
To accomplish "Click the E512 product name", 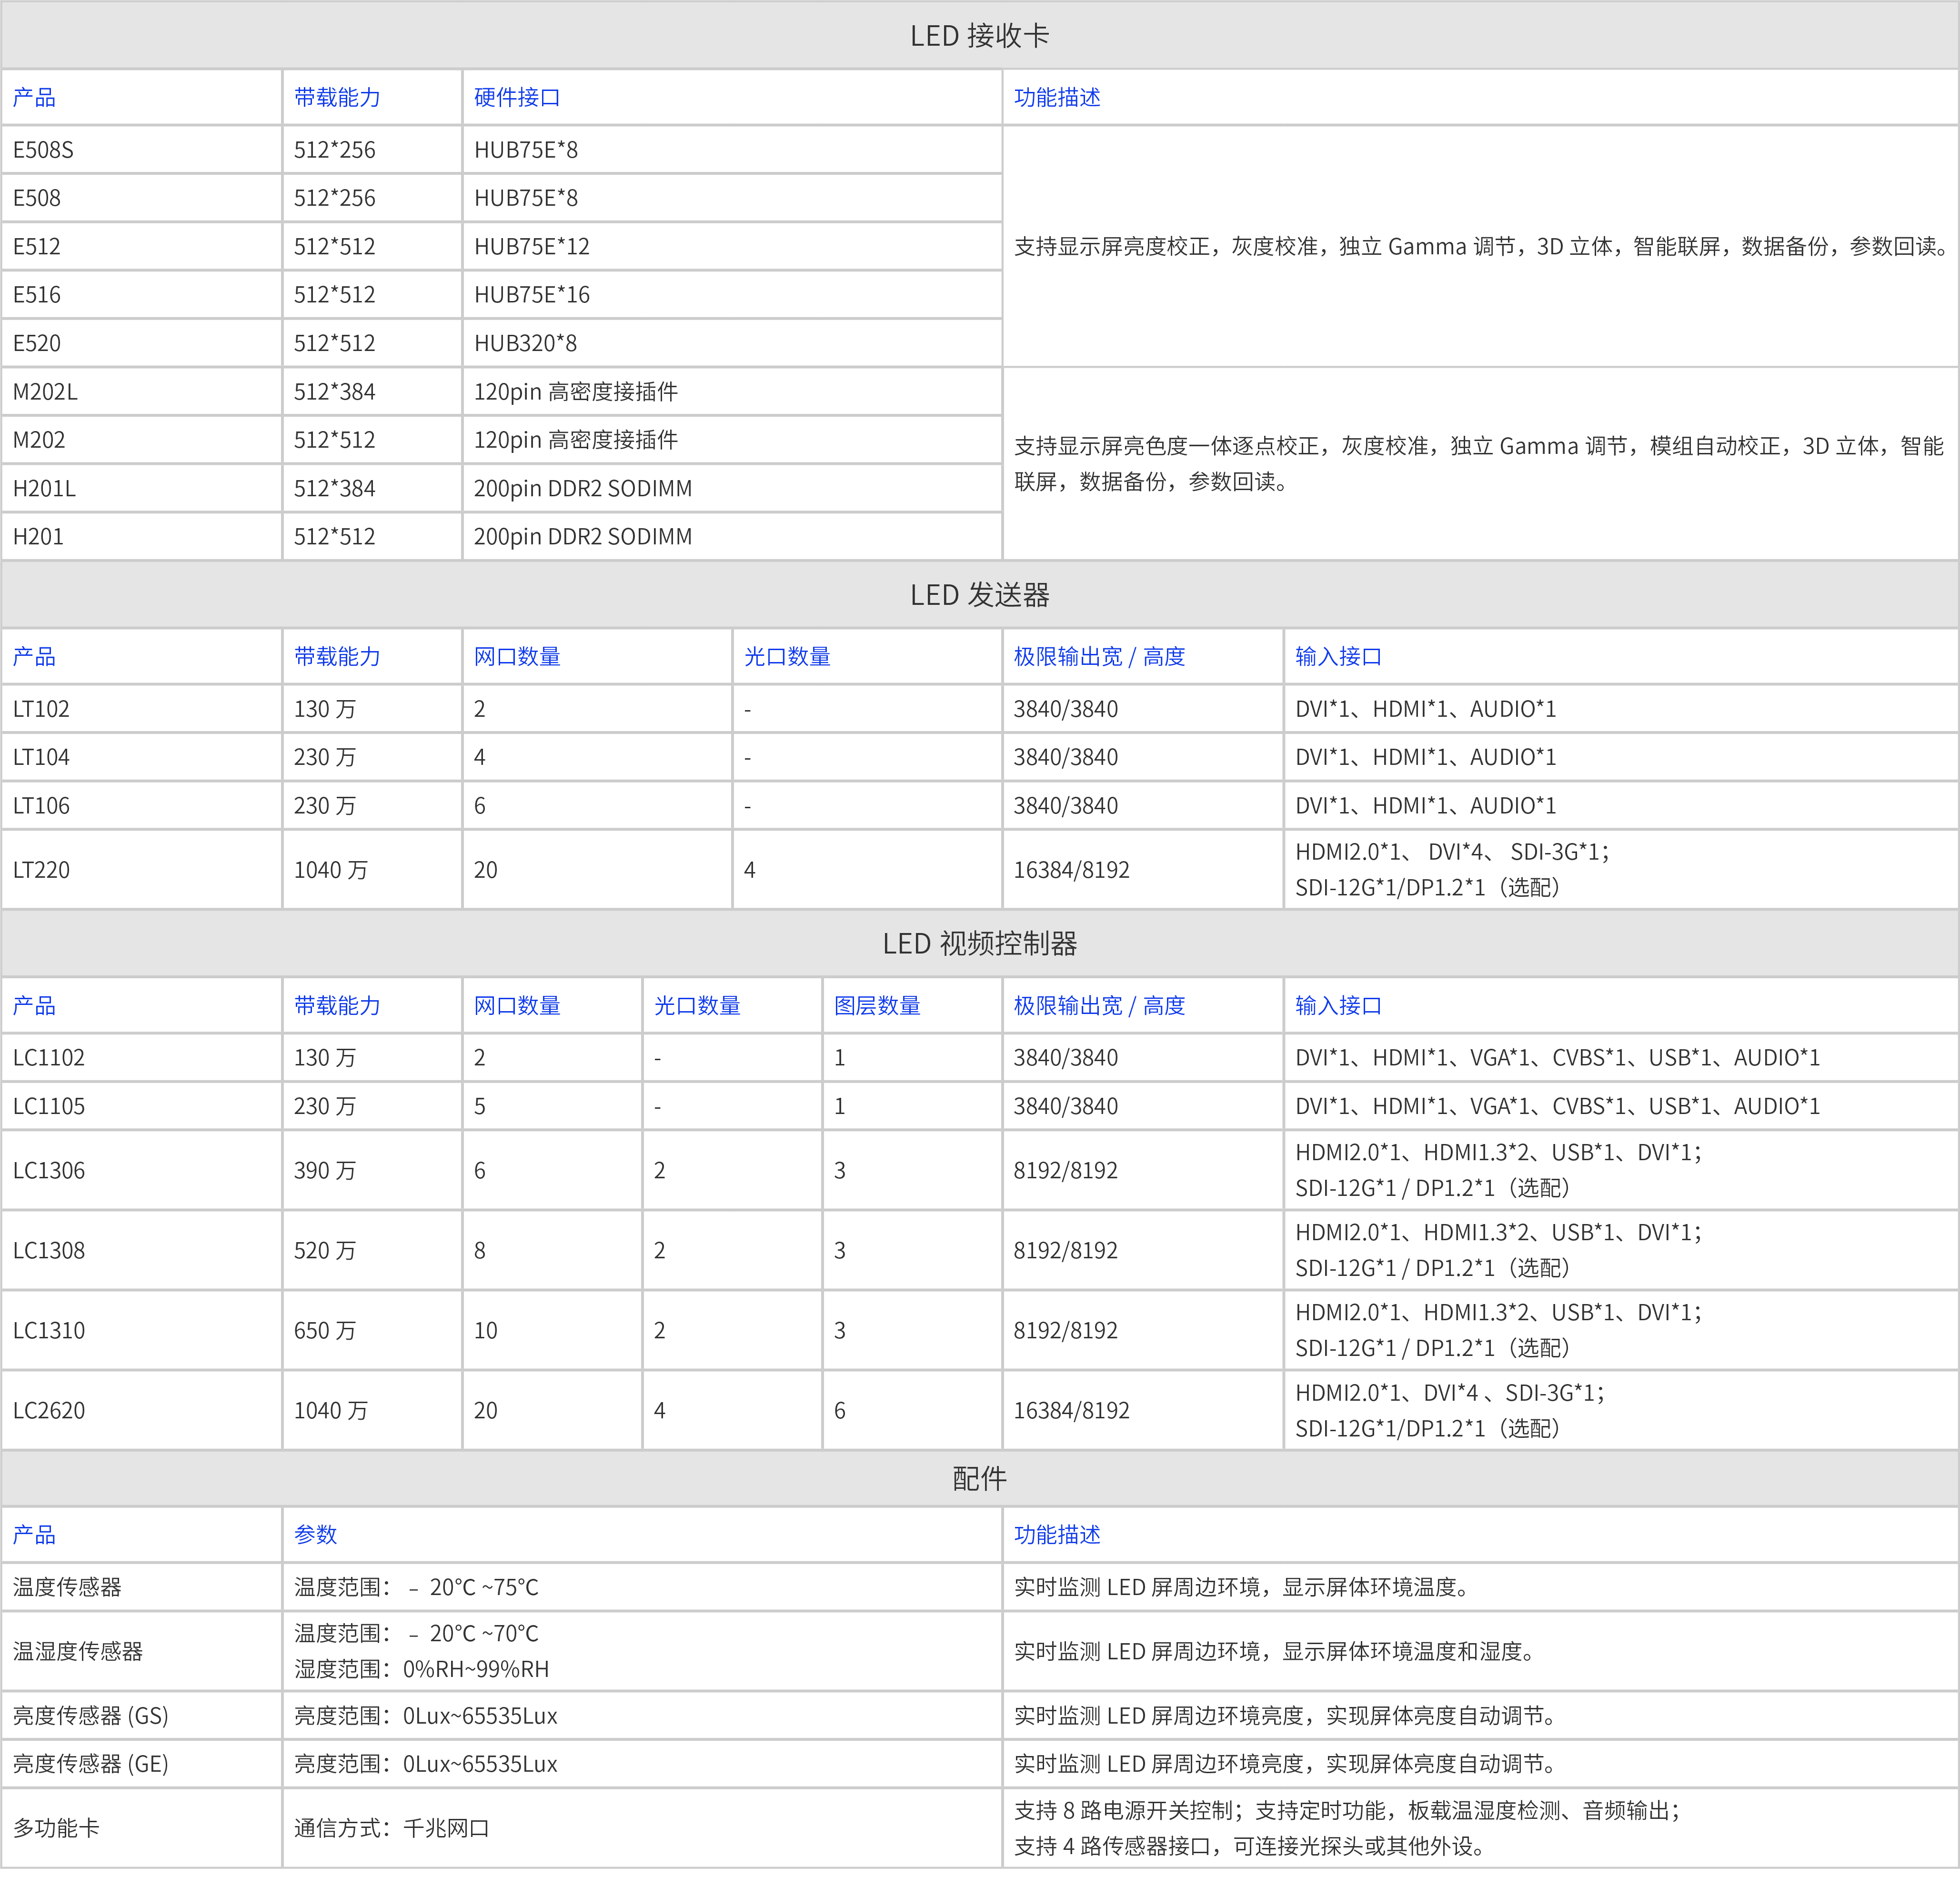I will coord(37,246).
